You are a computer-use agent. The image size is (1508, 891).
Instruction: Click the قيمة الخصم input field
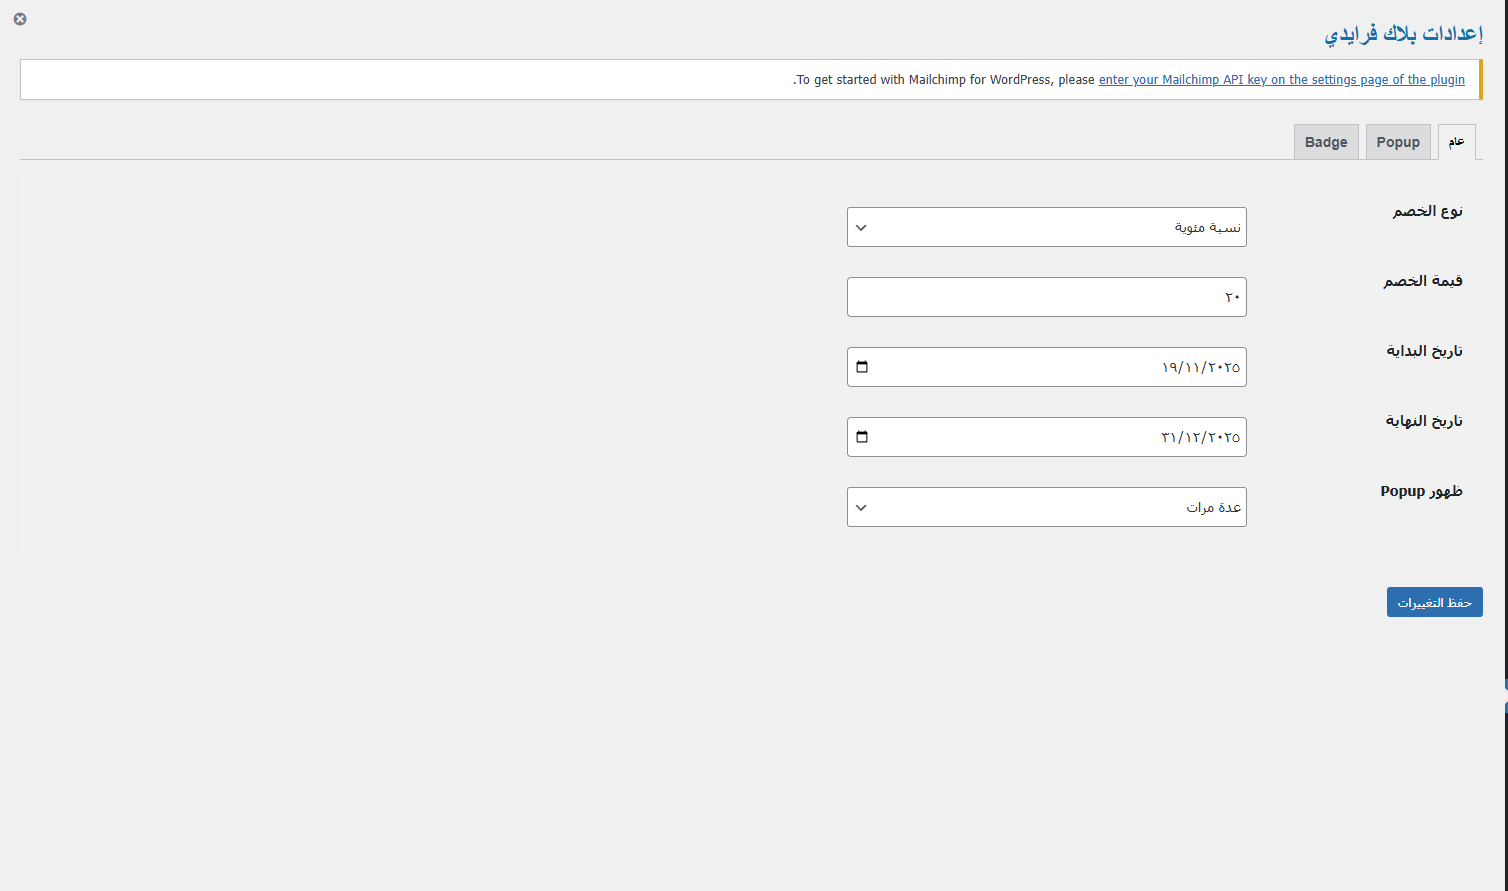[x=1046, y=297]
